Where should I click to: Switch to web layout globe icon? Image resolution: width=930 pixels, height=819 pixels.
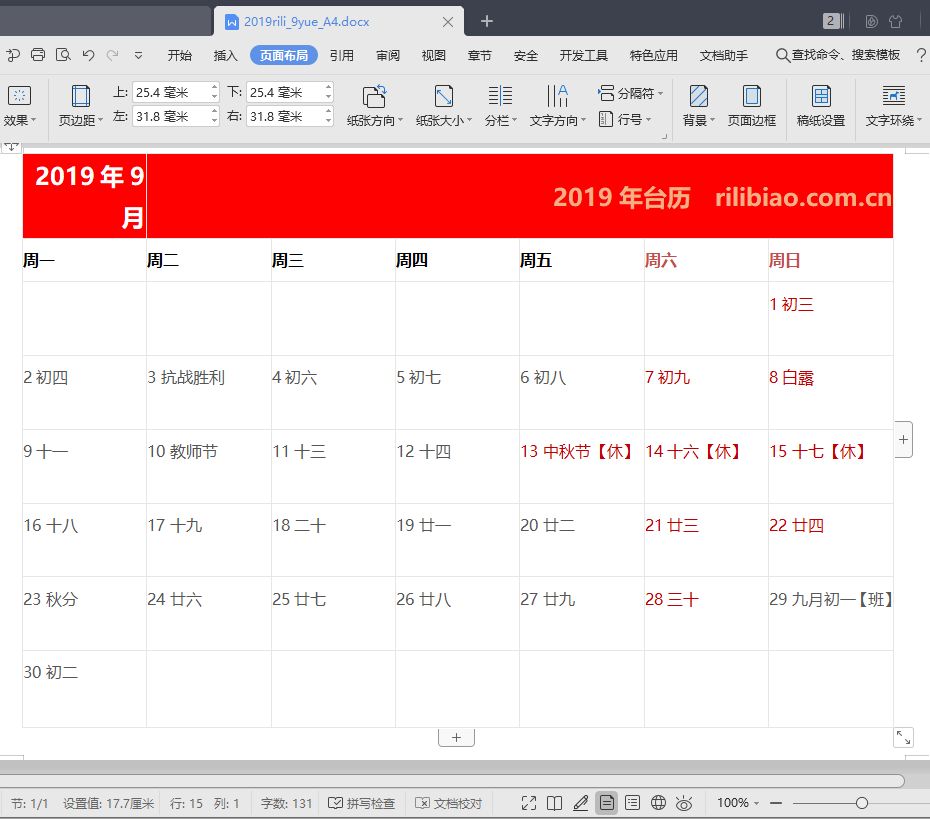point(658,803)
